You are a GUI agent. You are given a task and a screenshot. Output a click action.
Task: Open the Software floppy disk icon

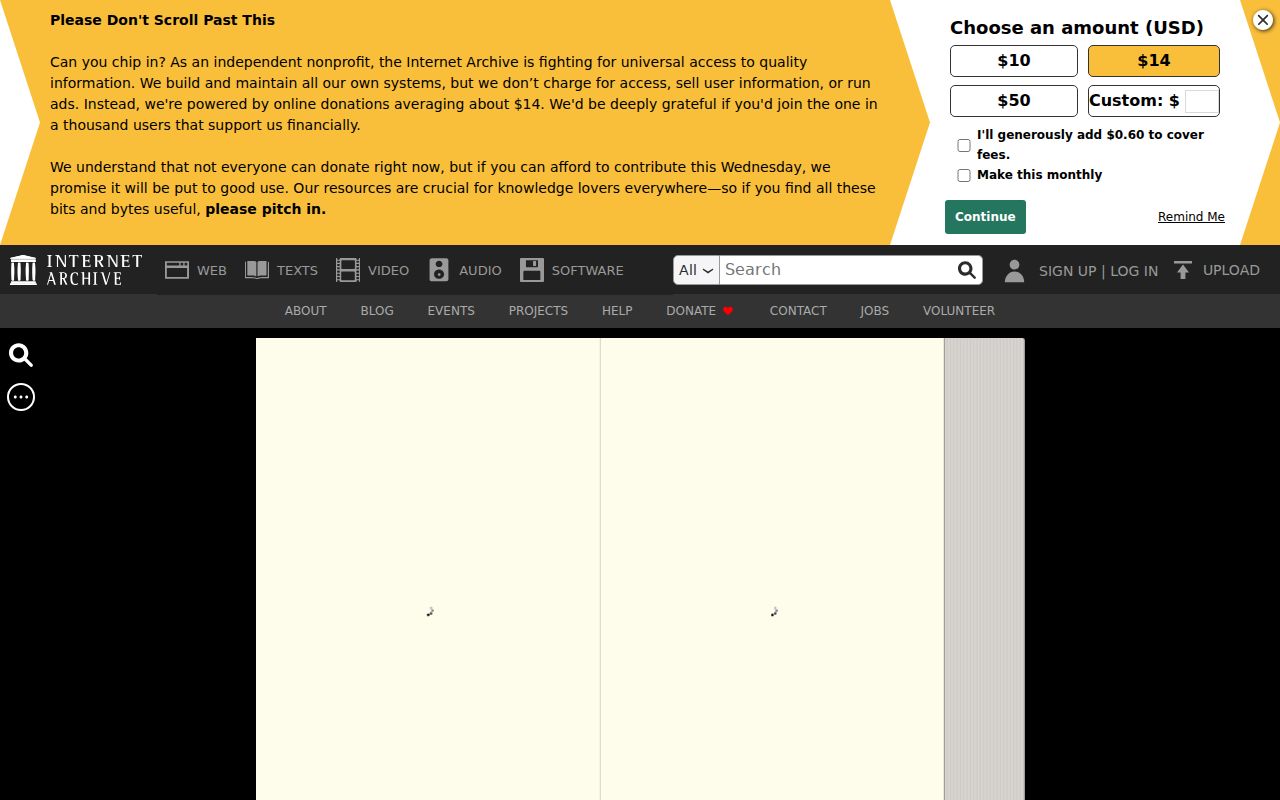pyautogui.click(x=532, y=270)
